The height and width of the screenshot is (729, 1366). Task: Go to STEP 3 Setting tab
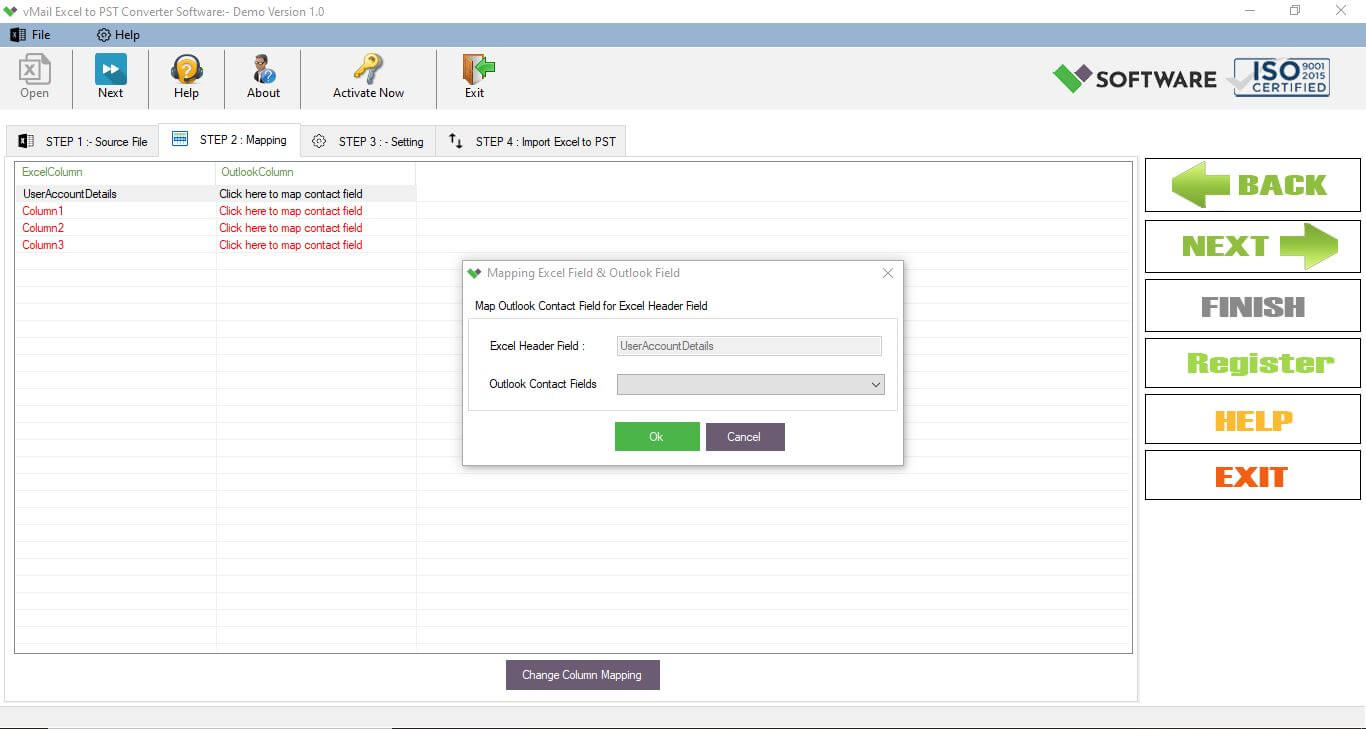coord(368,141)
